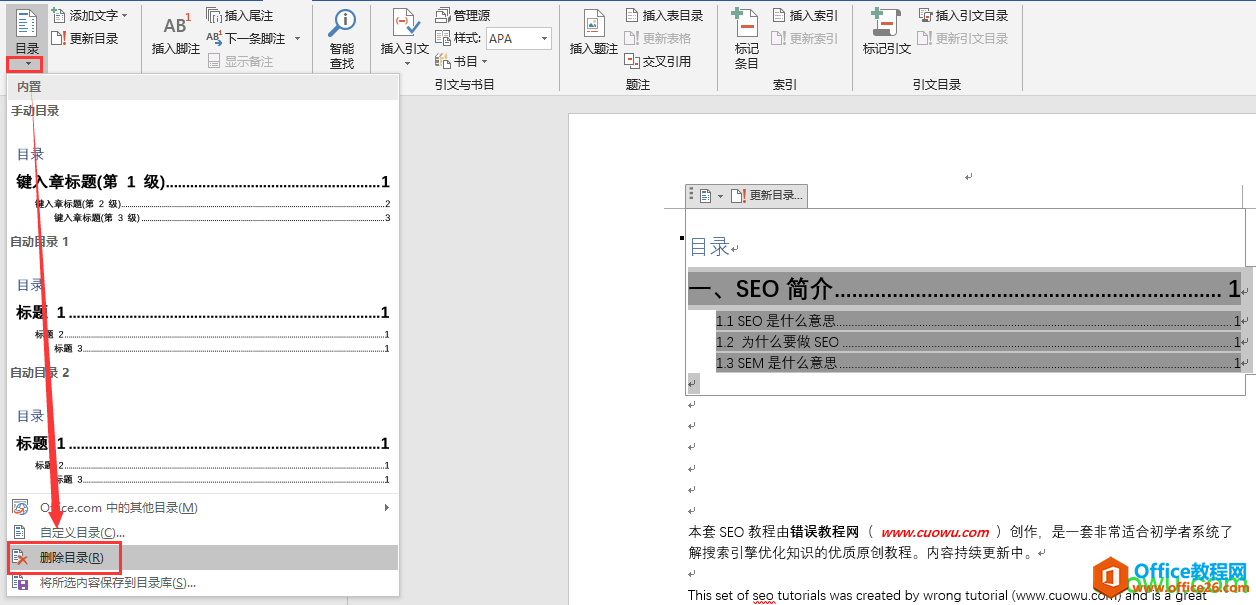Click the 目录 heading in the document
Screen dimensions: 1256x605
pyautogui.click(x=710, y=247)
